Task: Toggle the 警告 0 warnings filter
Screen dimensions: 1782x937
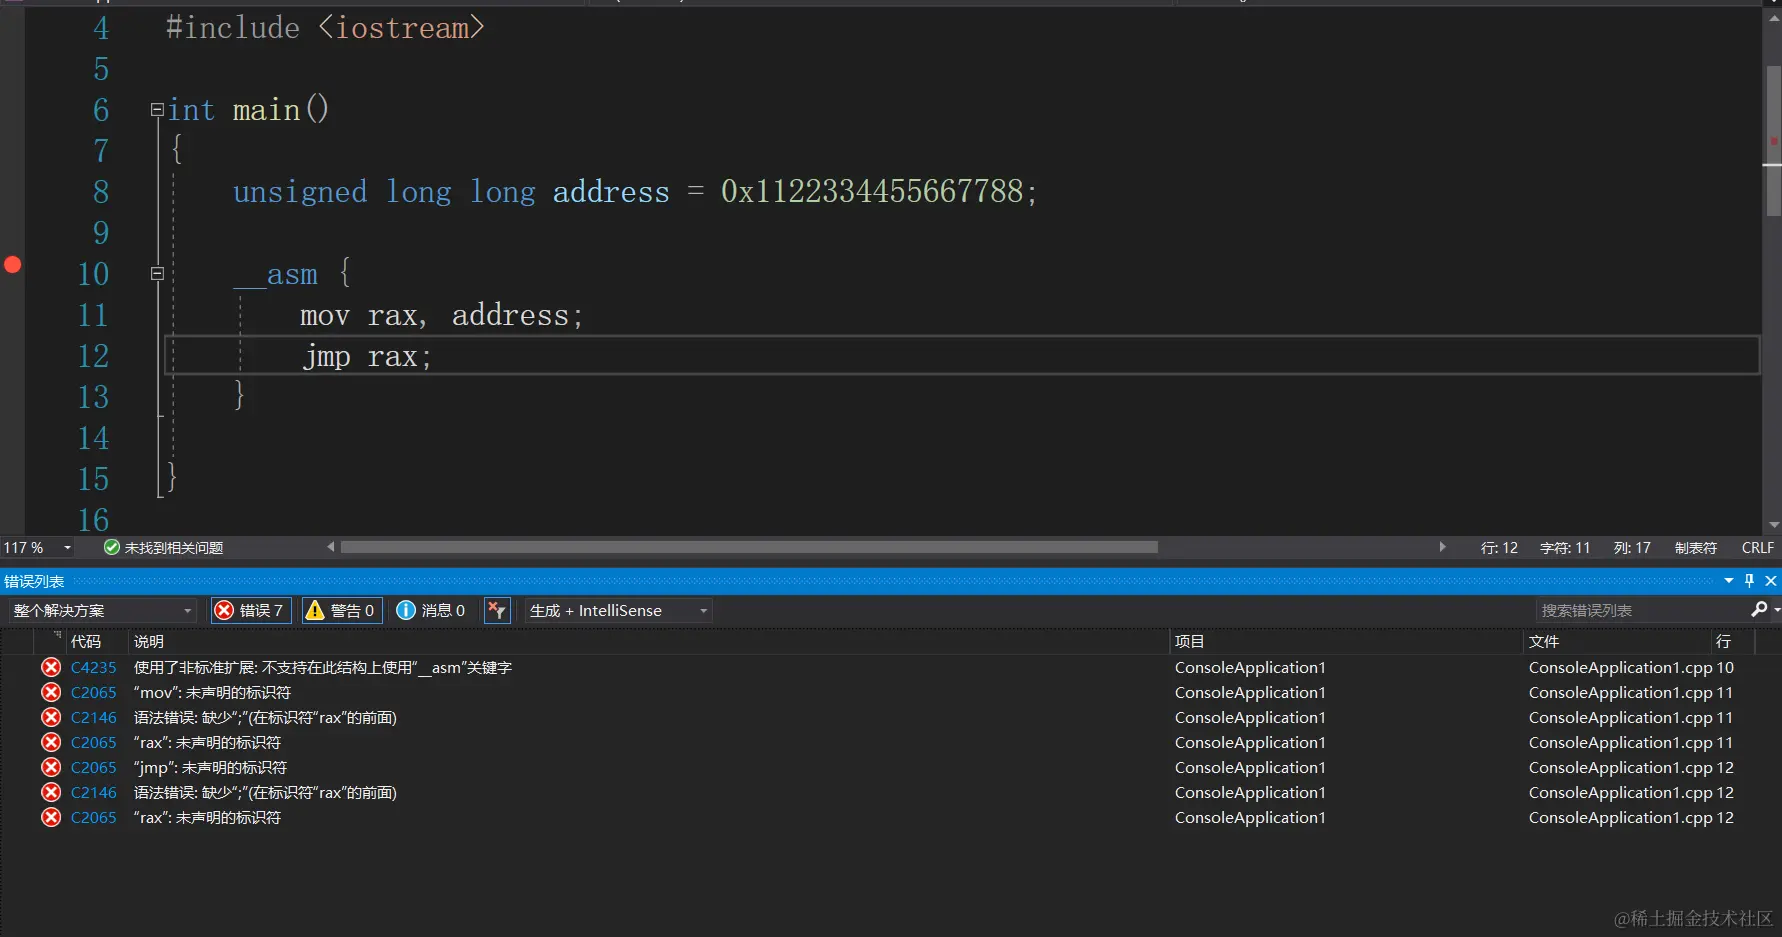Action: click(x=341, y=610)
